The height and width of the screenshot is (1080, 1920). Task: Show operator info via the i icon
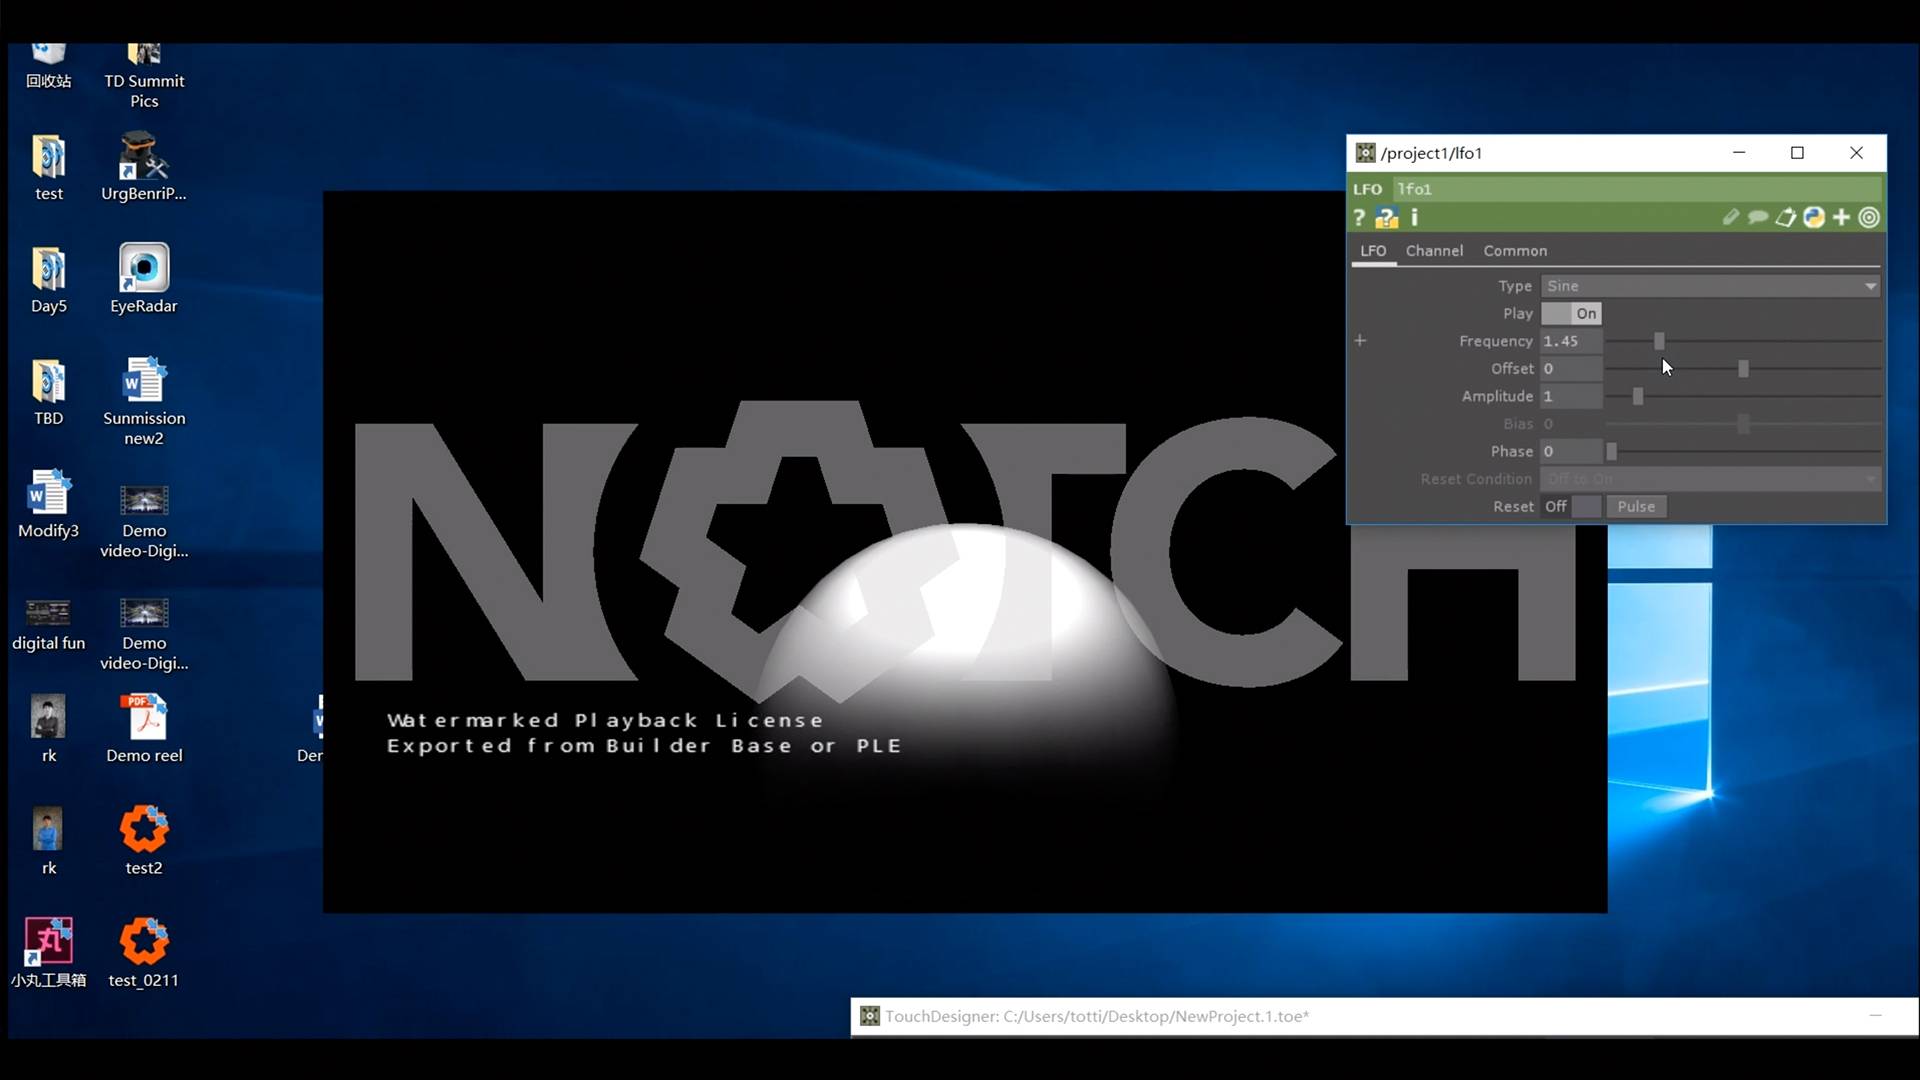click(x=1414, y=217)
